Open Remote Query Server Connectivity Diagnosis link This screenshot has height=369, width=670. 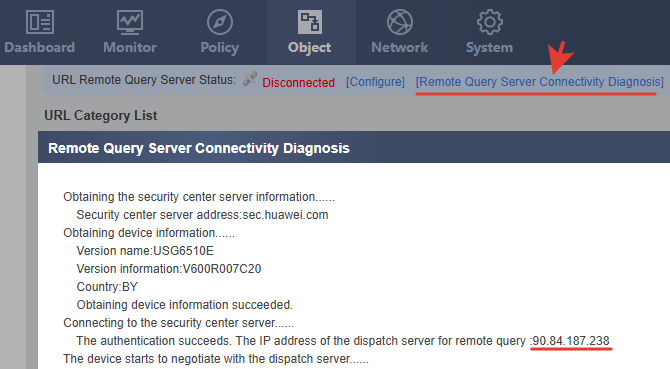pos(540,82)
